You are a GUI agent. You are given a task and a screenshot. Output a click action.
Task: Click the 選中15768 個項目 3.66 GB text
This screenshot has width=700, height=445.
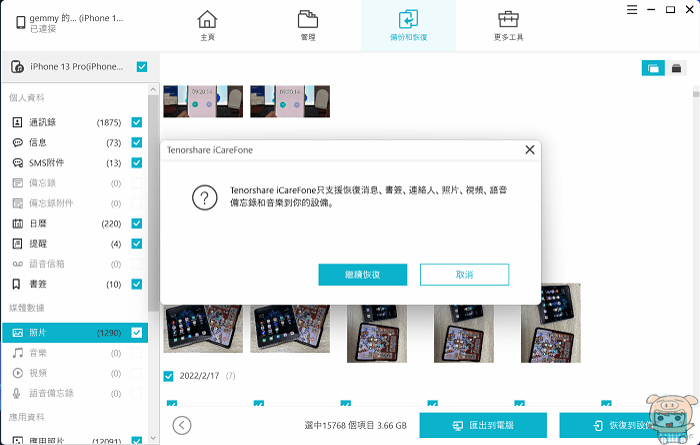[x=355, y=425]
